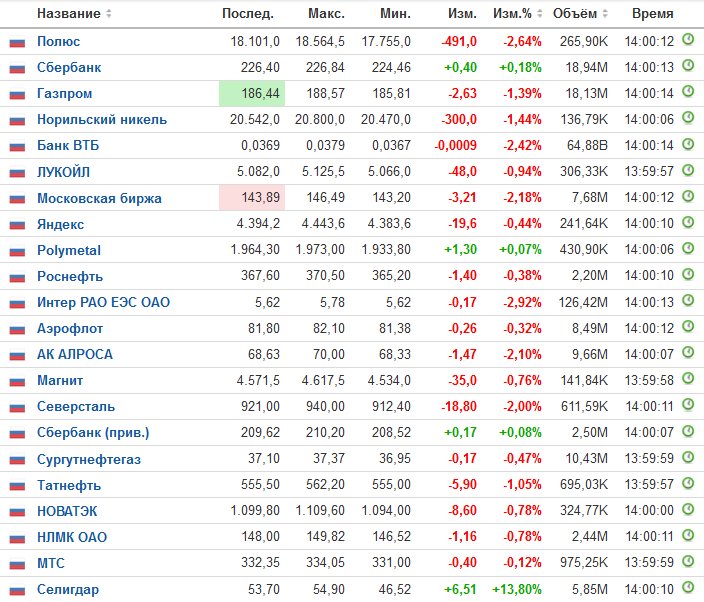Click the clock icon in the Полюс row
This screenshot has height=602, width=704.
688,40
